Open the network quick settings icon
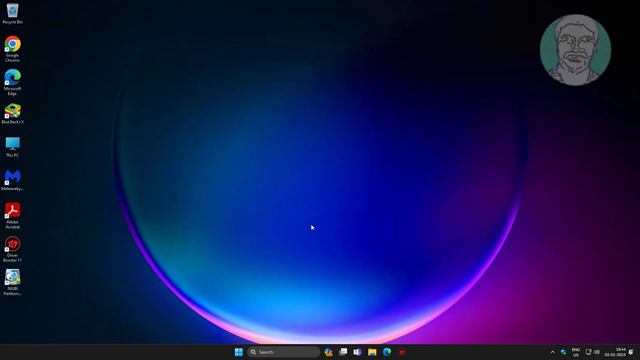640x360 pixels. tap(589, 352)
